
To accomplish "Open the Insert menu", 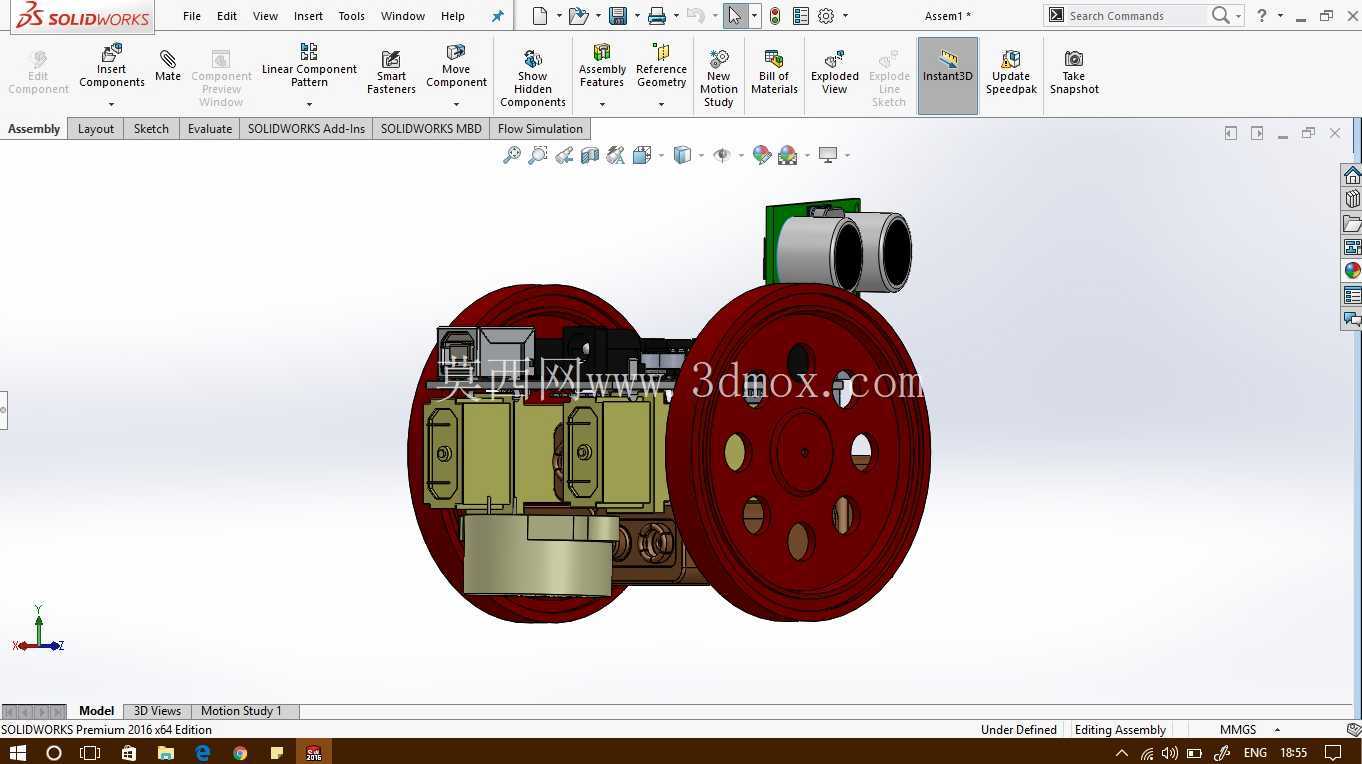I will click(x=308, y=16).
